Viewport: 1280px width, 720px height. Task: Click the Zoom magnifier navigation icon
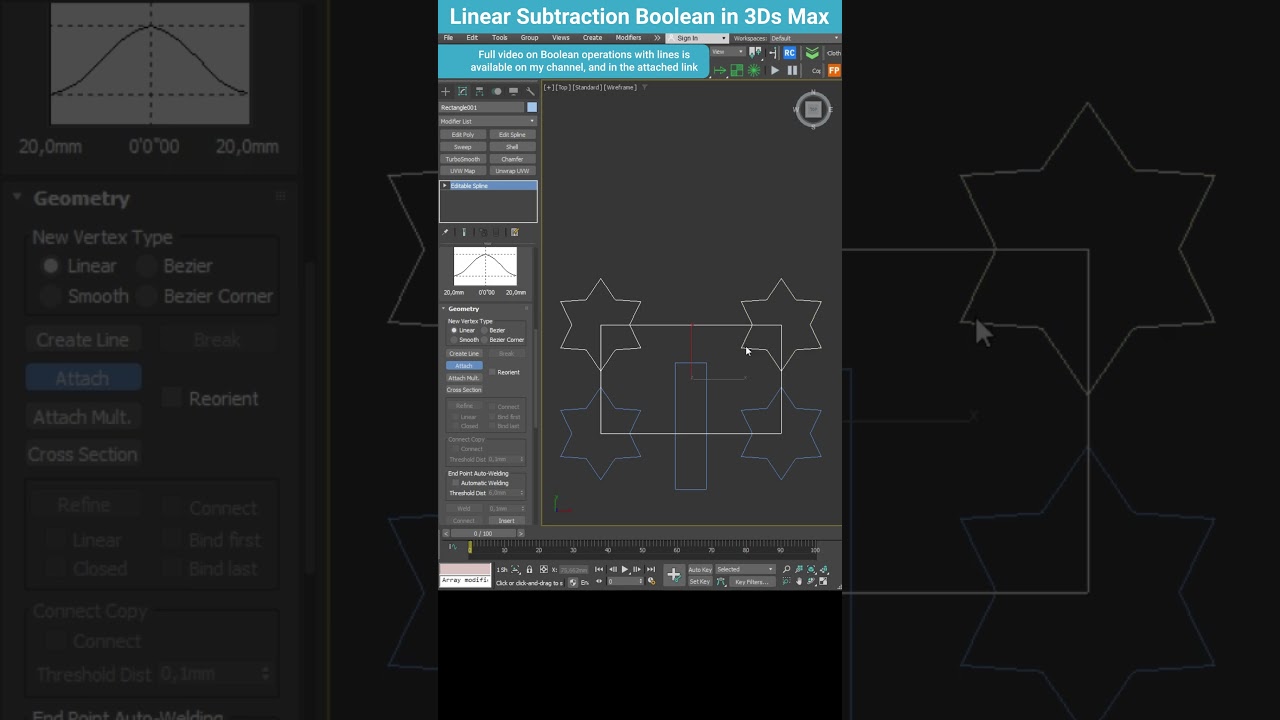point(786,569)
